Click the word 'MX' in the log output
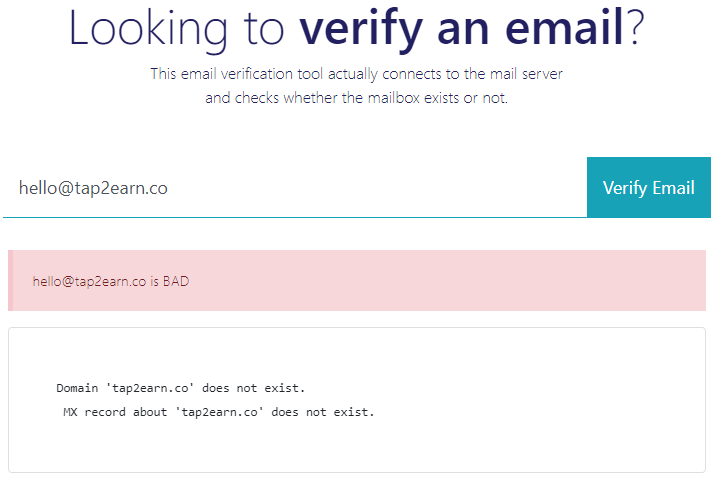716x482 pixels. (x=70, y=412)
